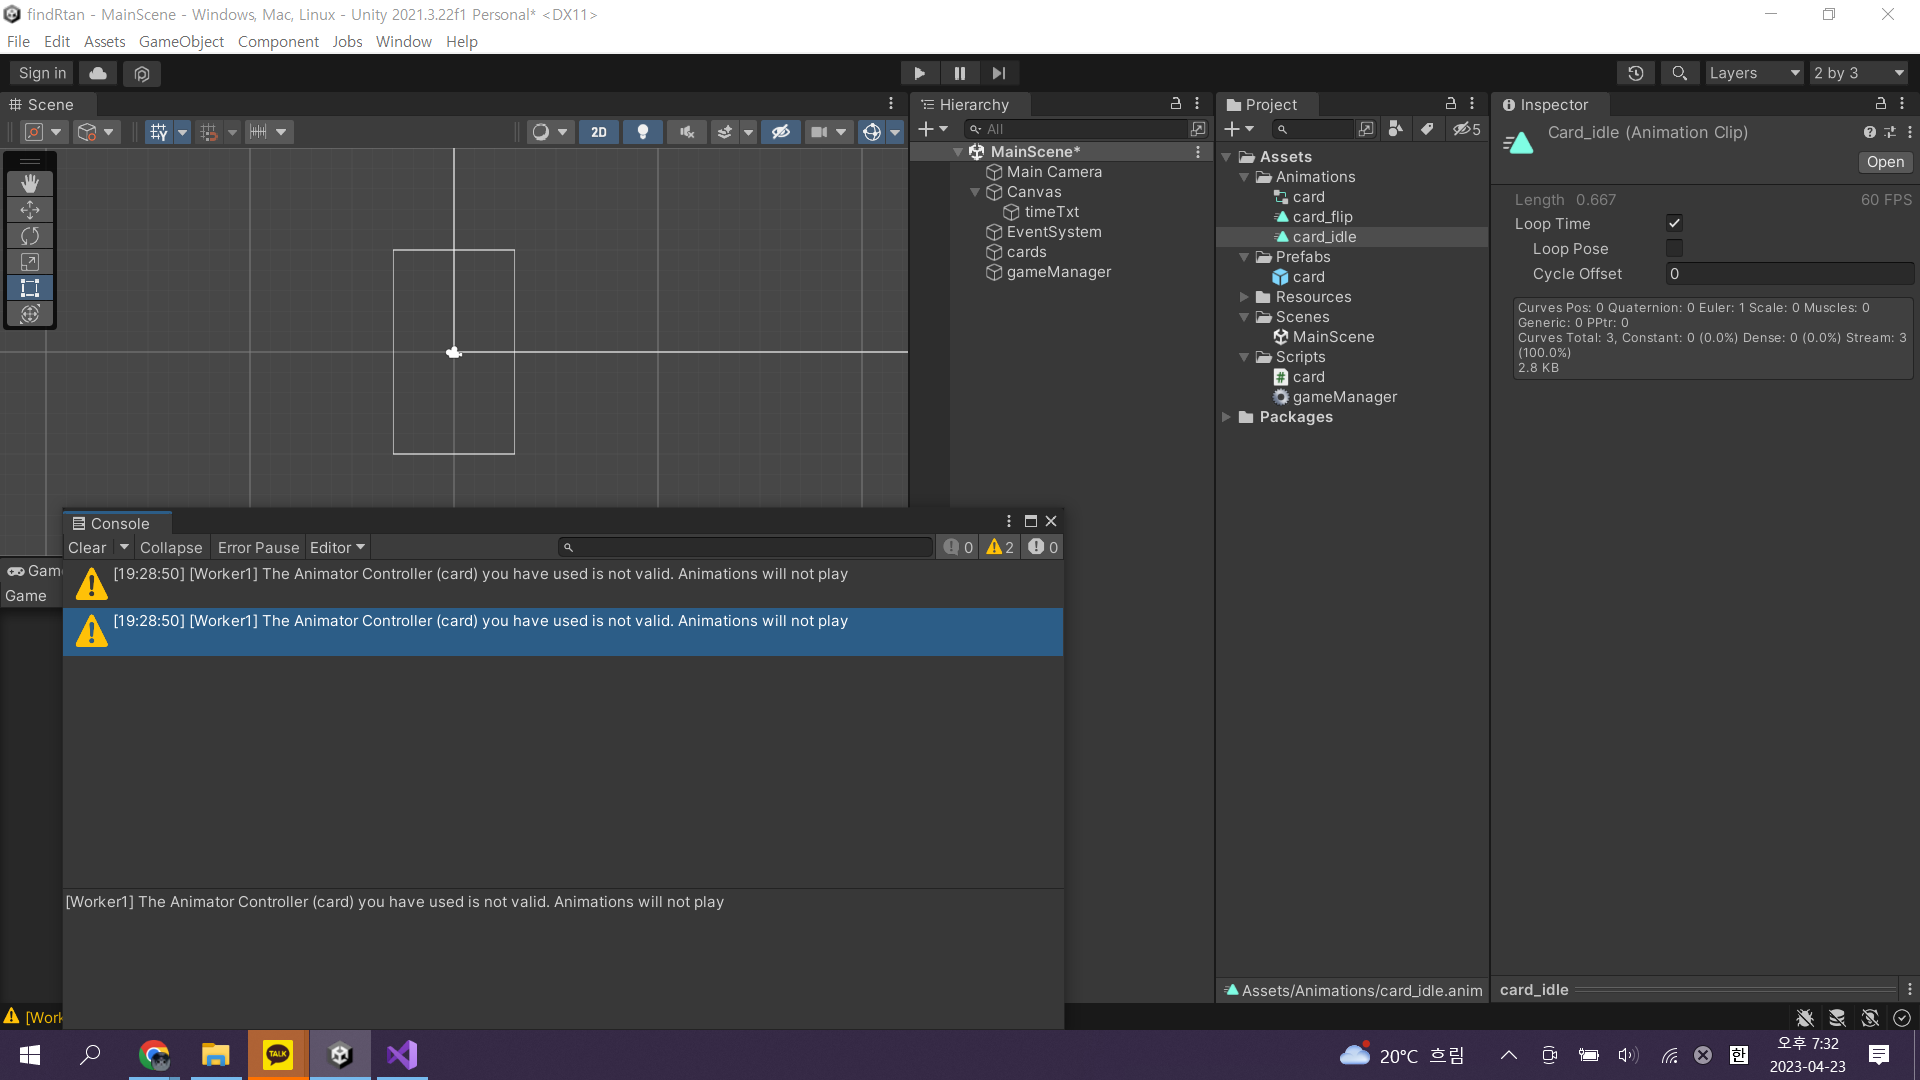Open the GameObject menu

[181, 42]
